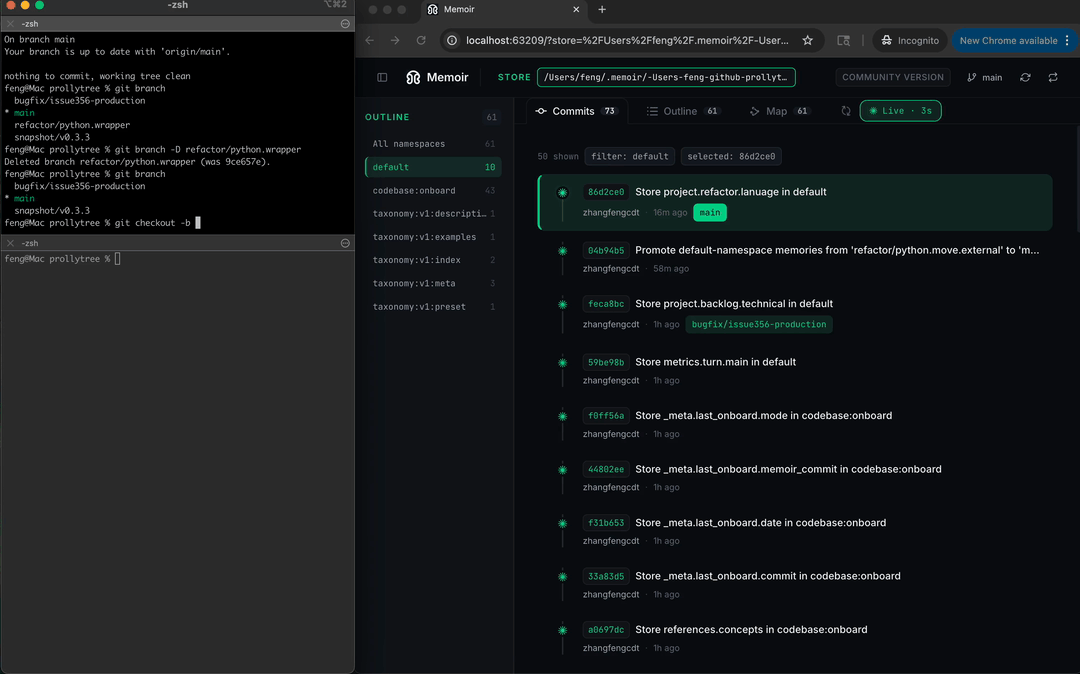Click commit node dot for feca8bc
This screenshot has width=1080, height=674.
coord(563,304)
